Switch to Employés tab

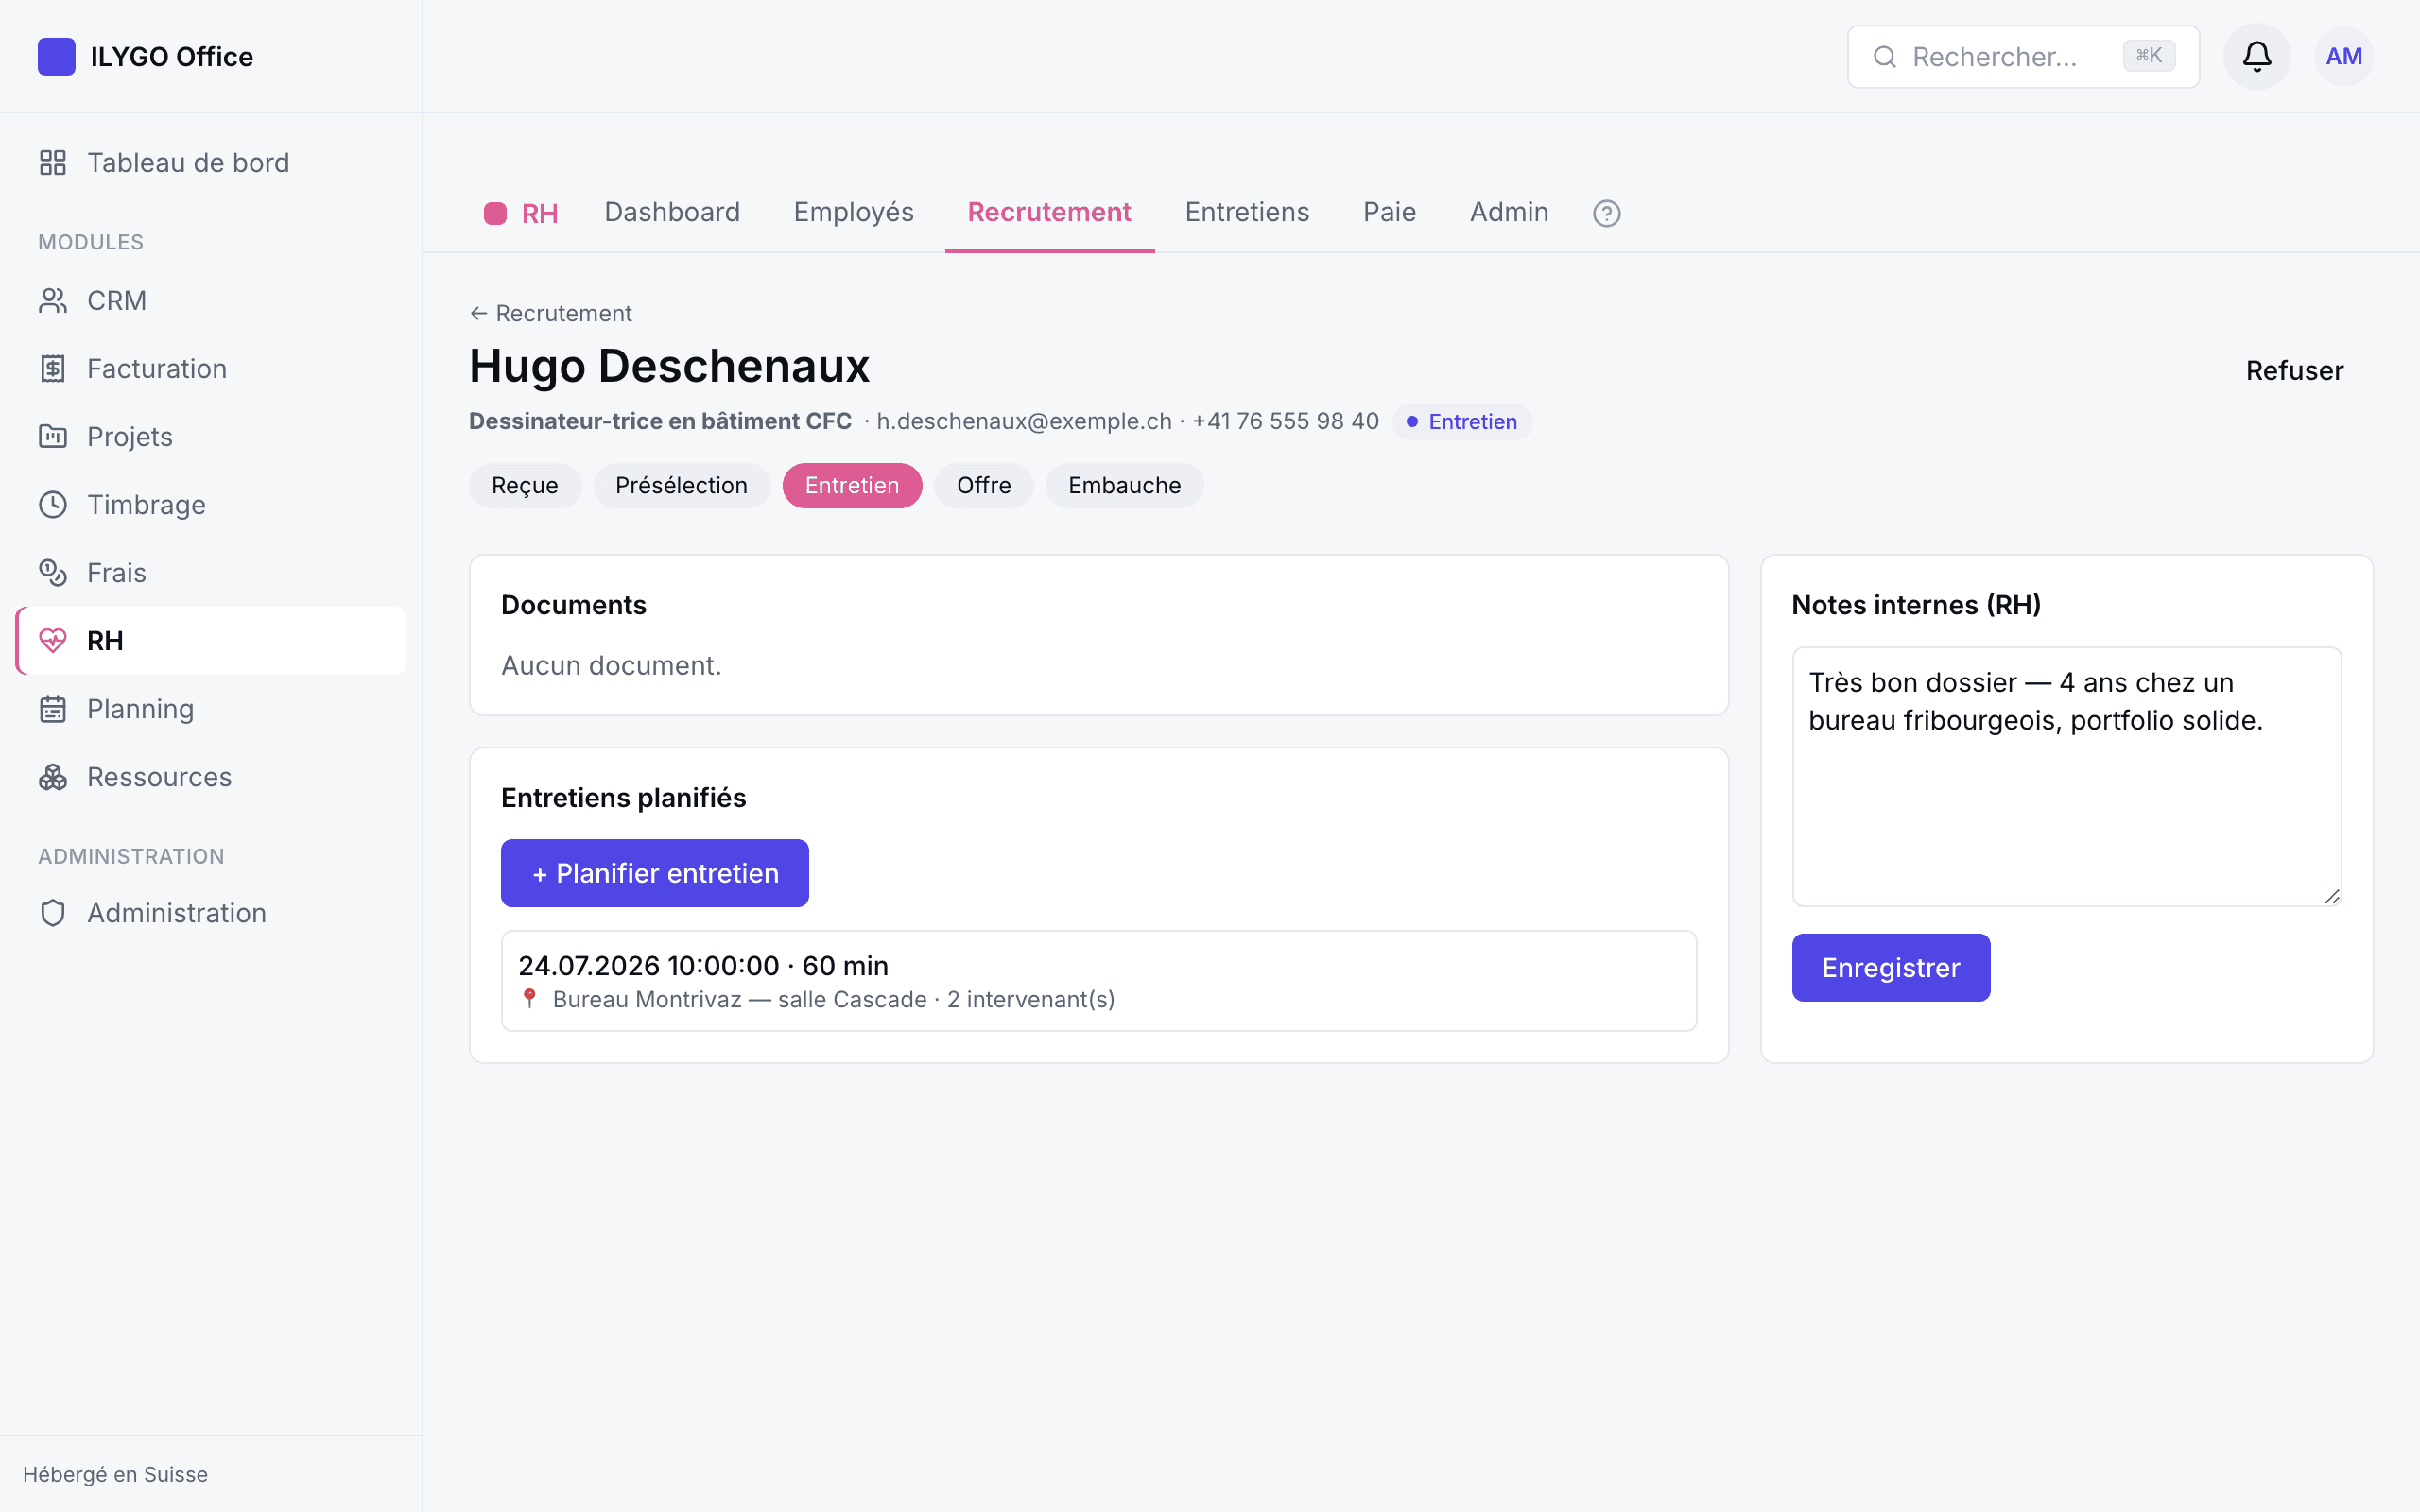[853, 212]
